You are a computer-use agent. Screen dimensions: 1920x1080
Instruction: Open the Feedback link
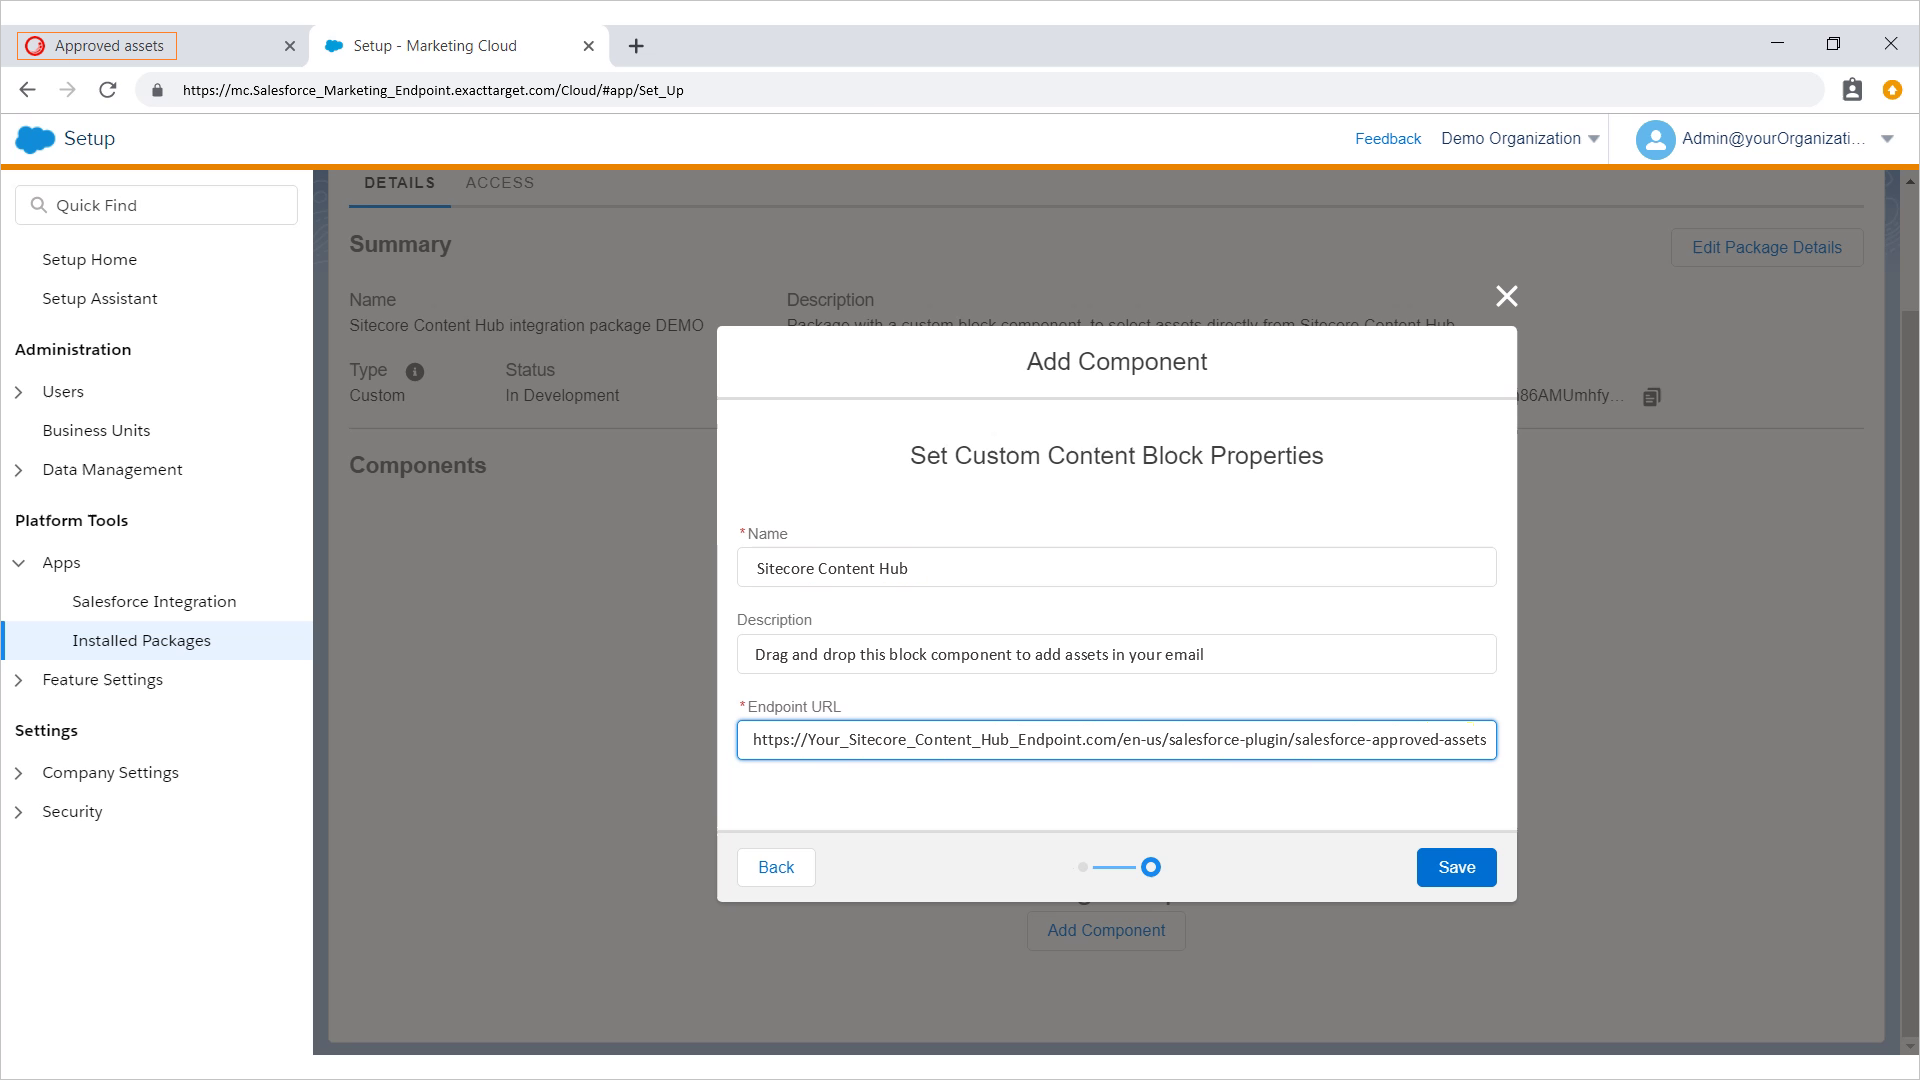[1388, 139]
